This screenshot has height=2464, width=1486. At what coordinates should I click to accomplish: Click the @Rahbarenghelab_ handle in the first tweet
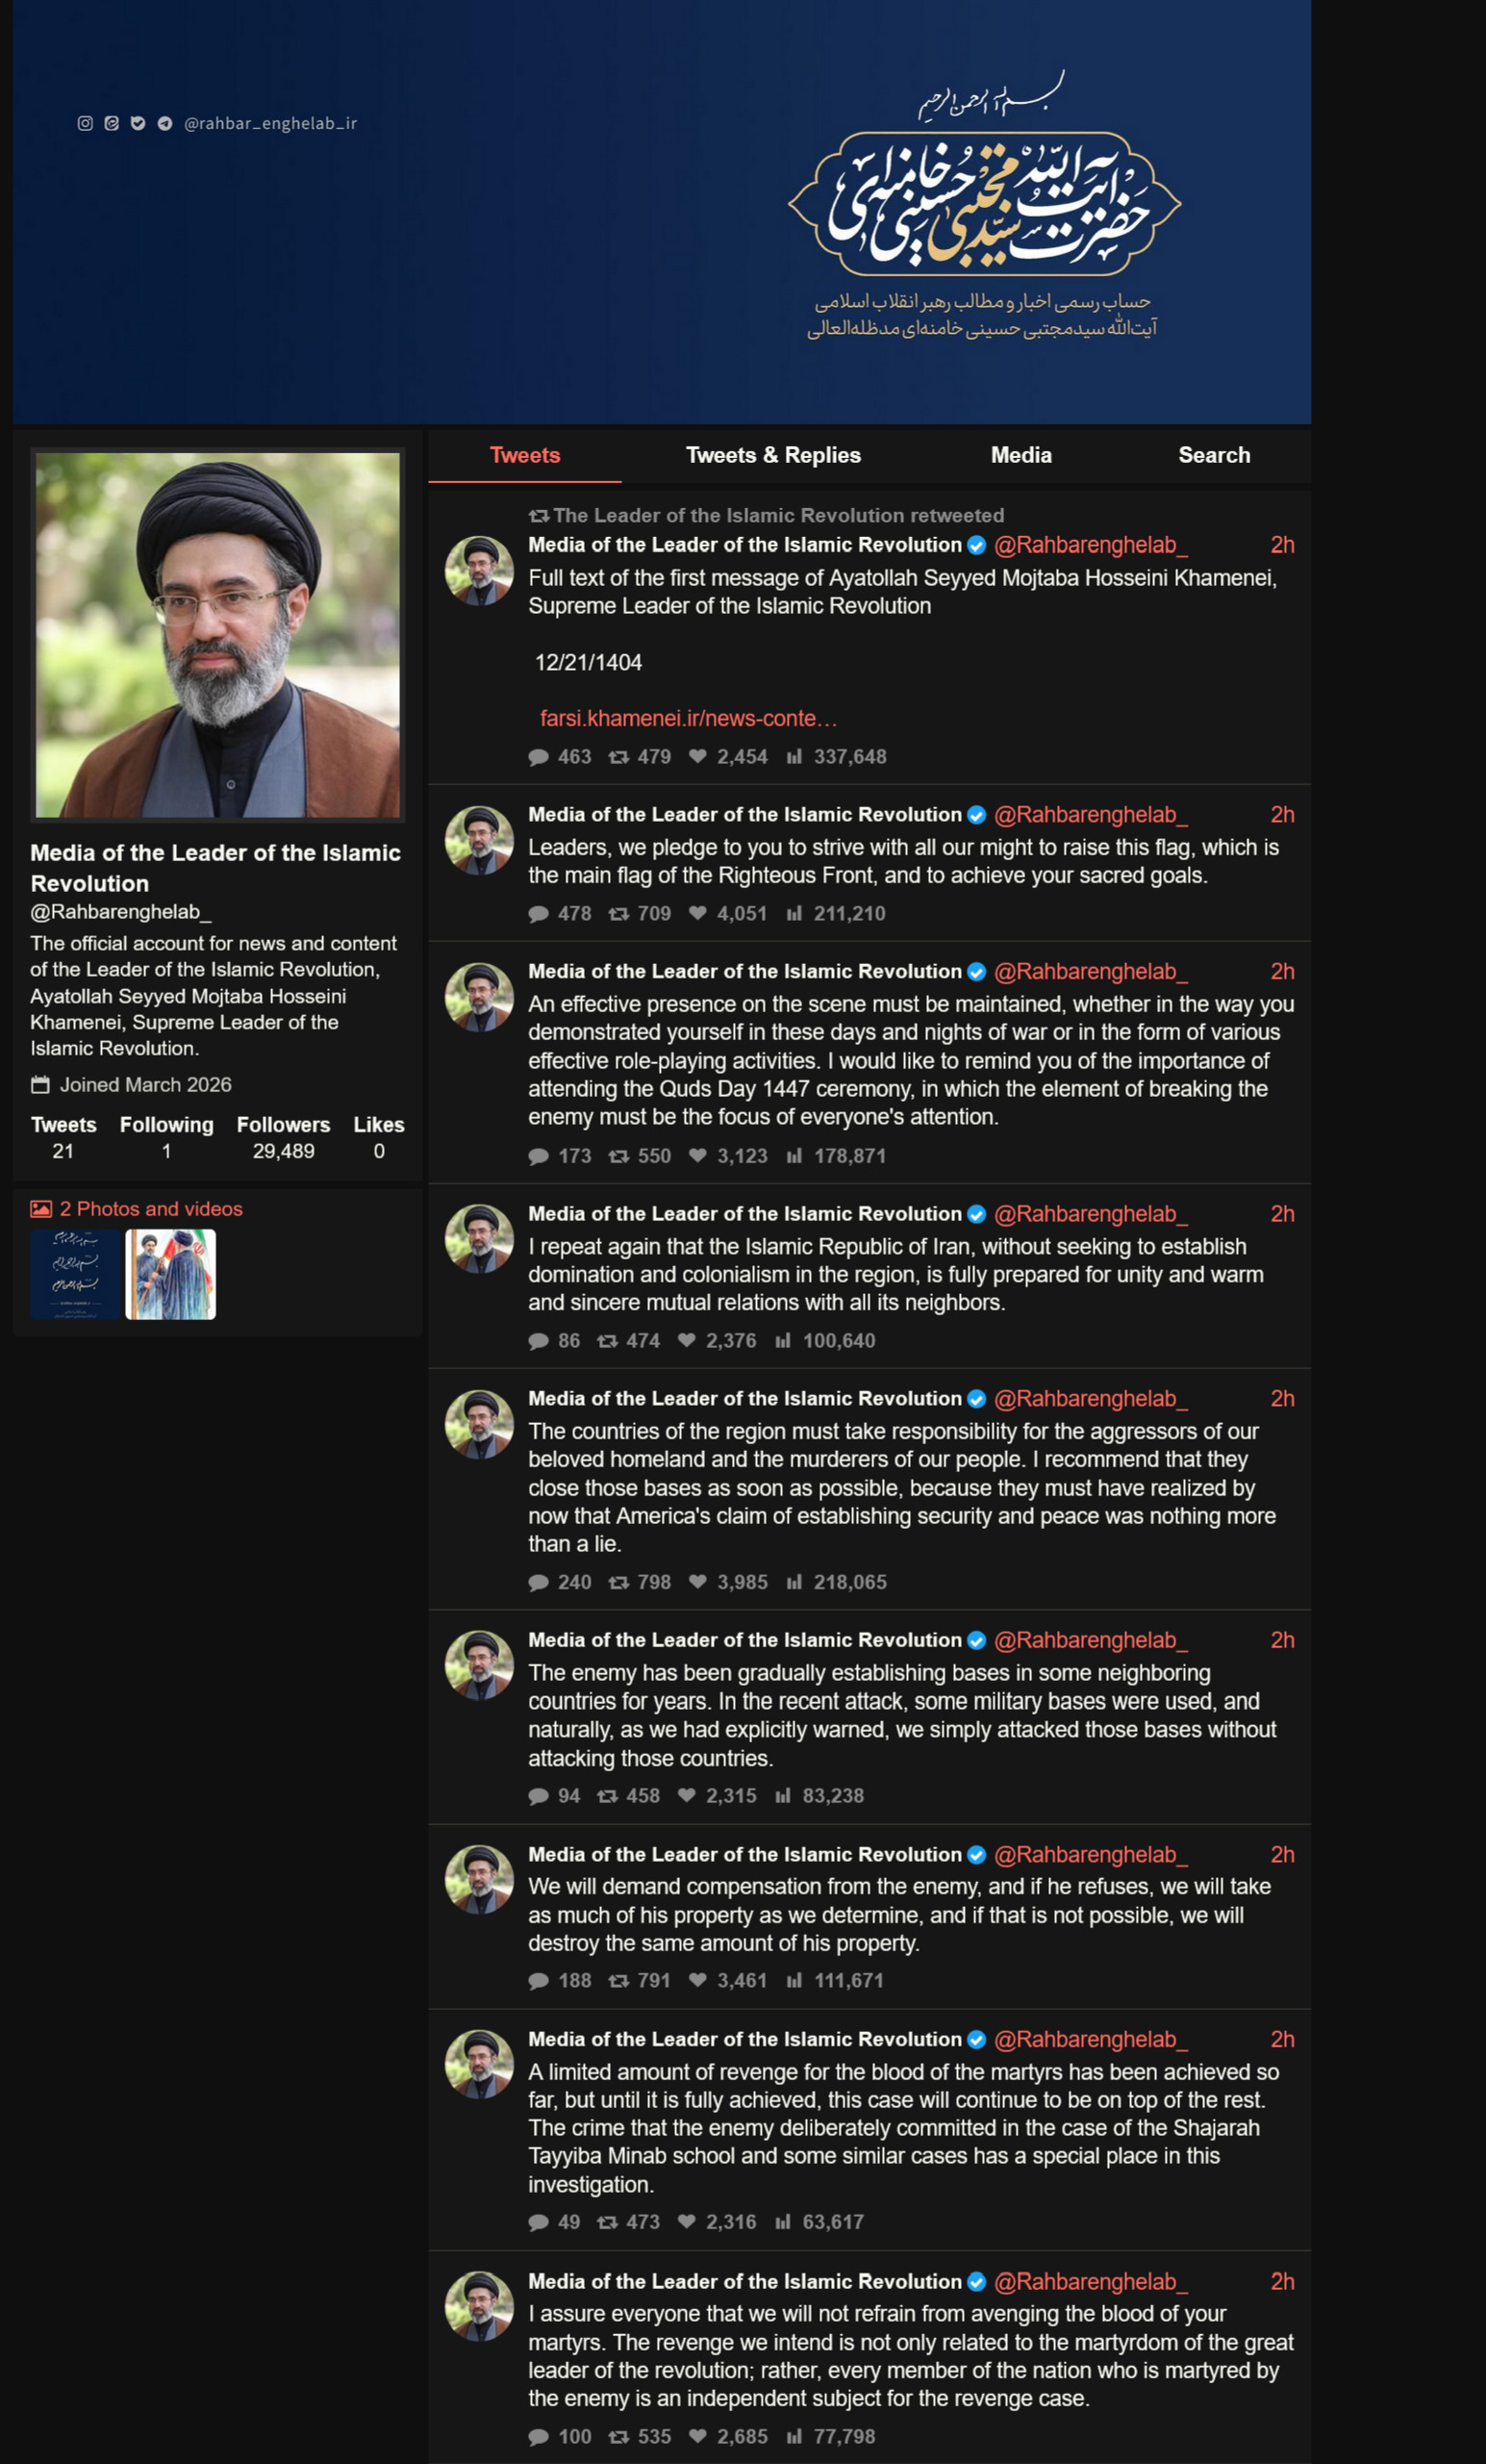point(1090,545)
